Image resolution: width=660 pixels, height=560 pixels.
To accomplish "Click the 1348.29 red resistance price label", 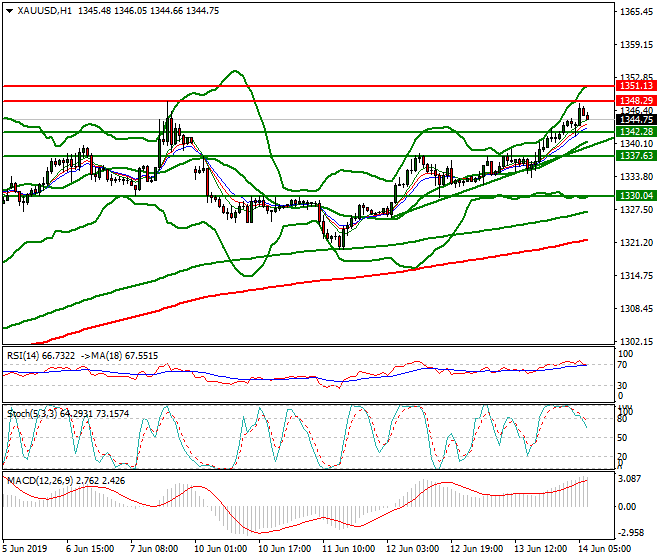I will coord(636,101).
